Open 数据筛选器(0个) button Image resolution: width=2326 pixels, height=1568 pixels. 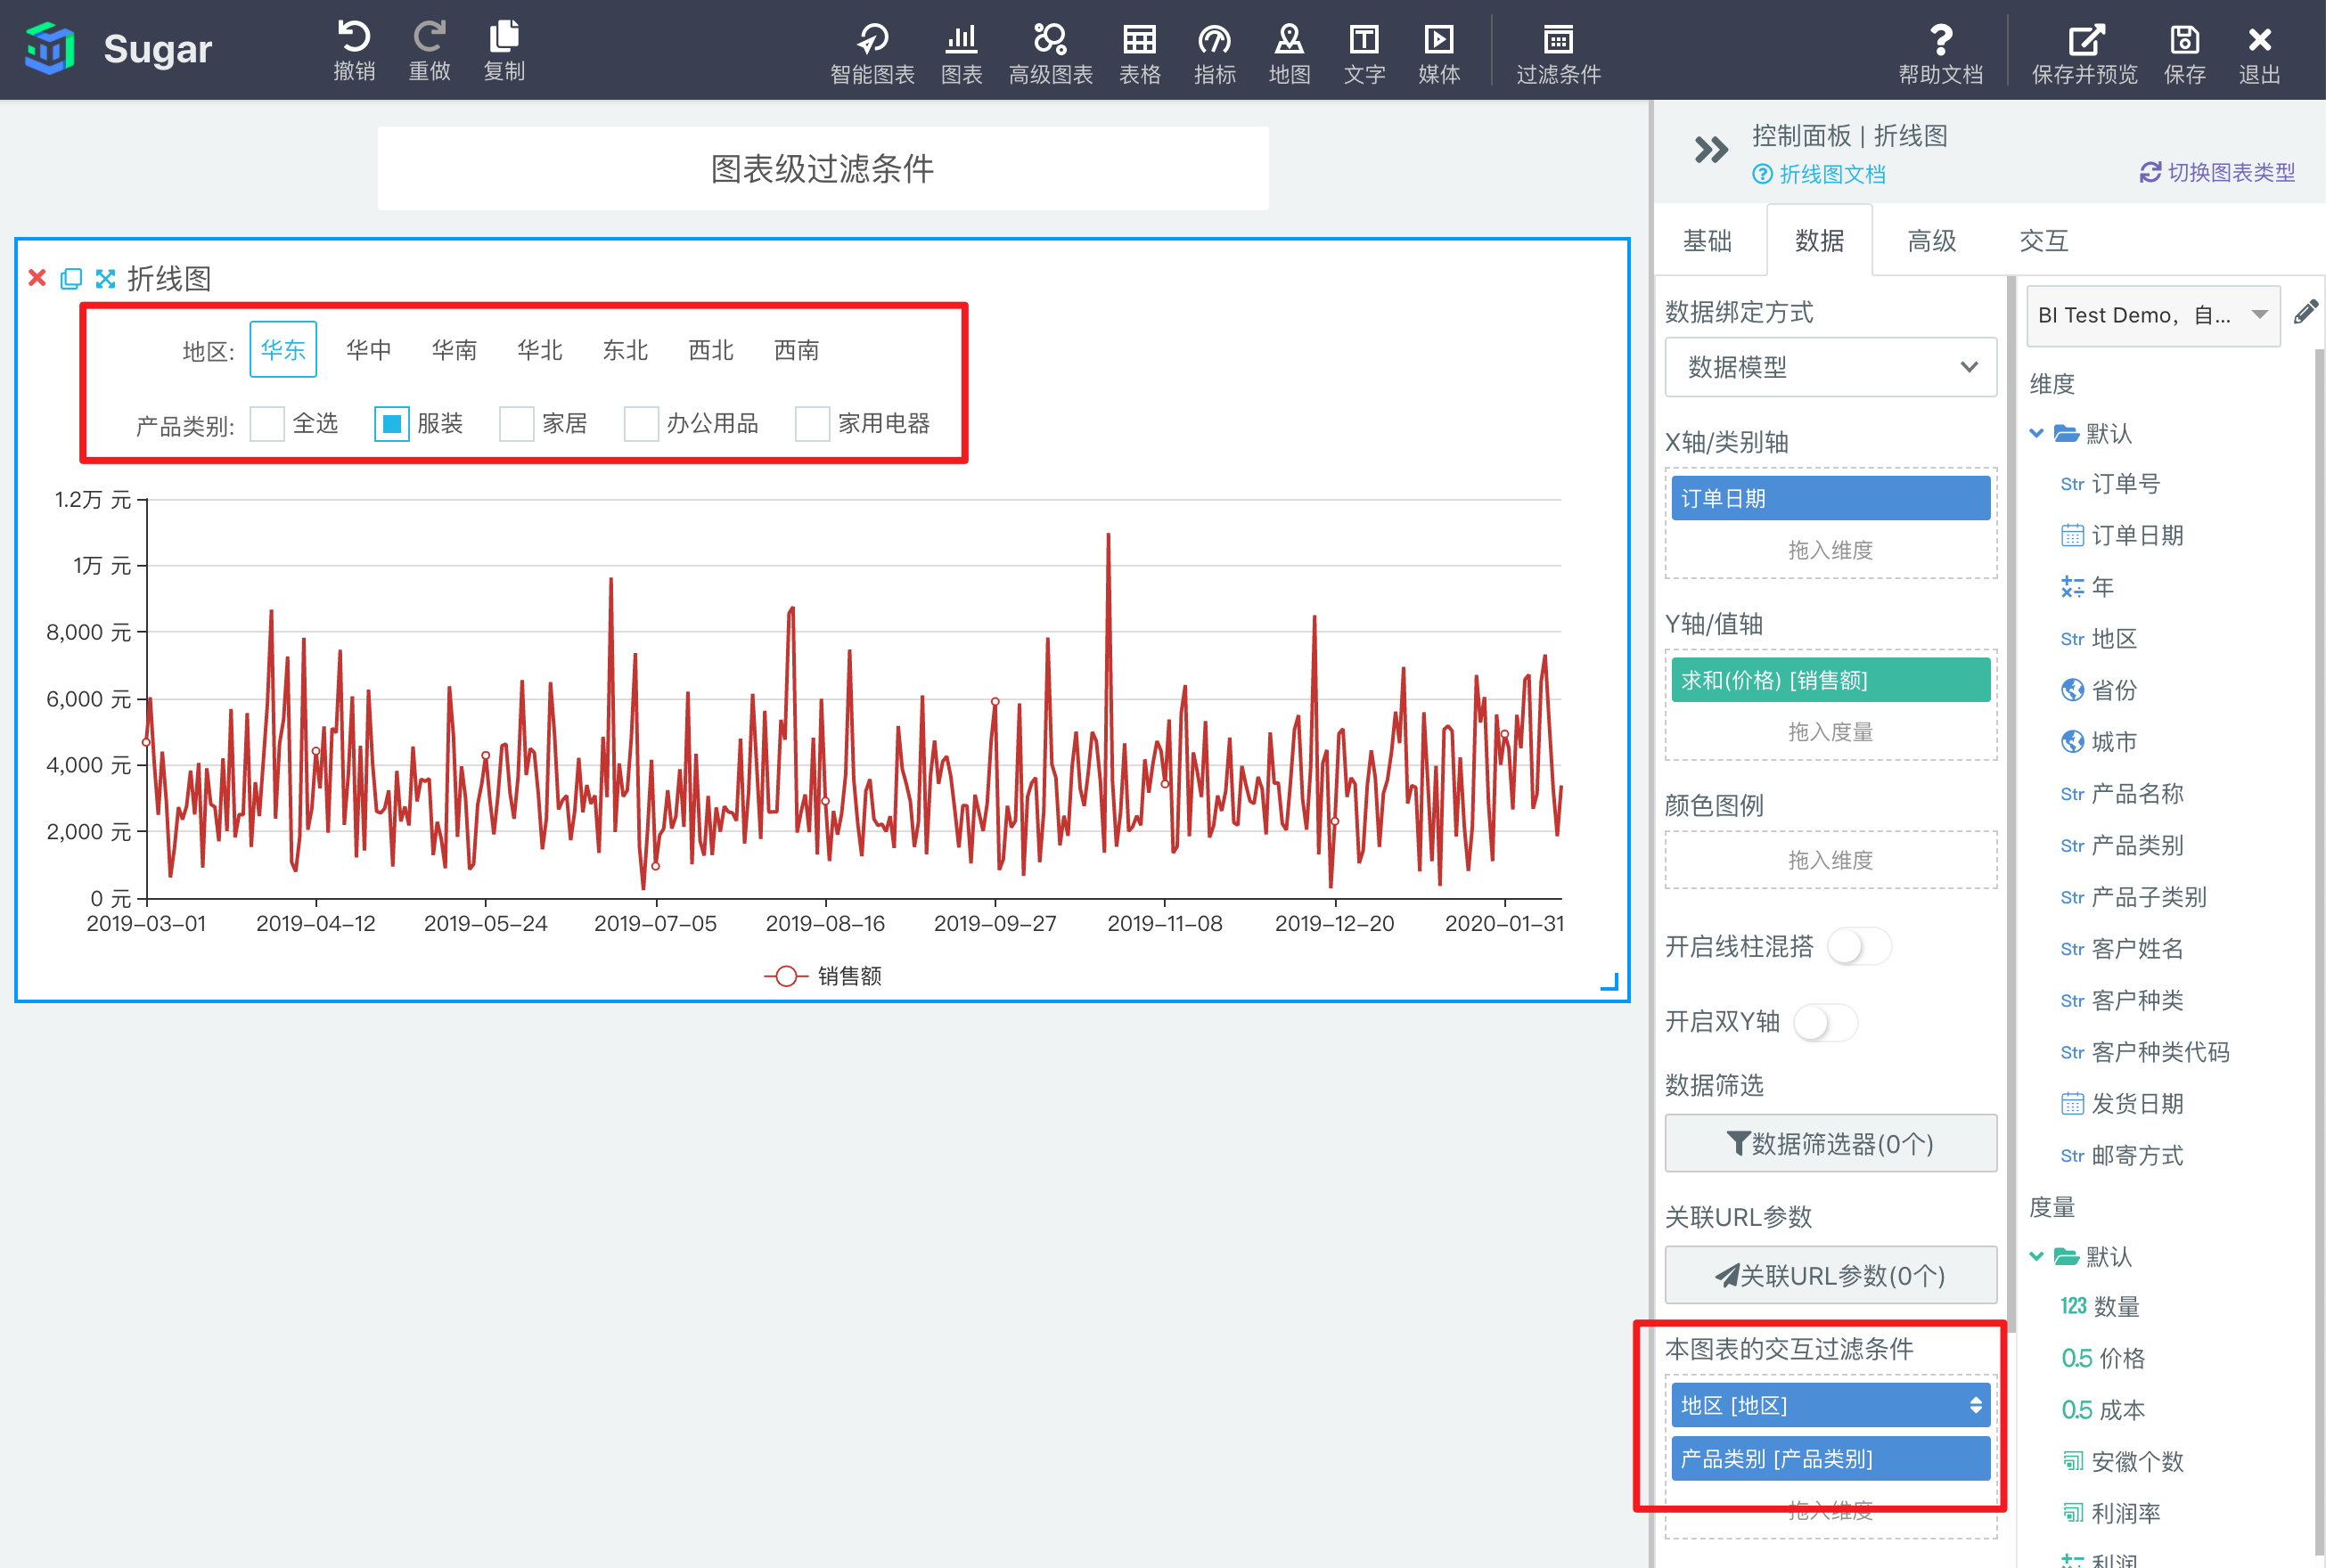click(1830, 1143)
